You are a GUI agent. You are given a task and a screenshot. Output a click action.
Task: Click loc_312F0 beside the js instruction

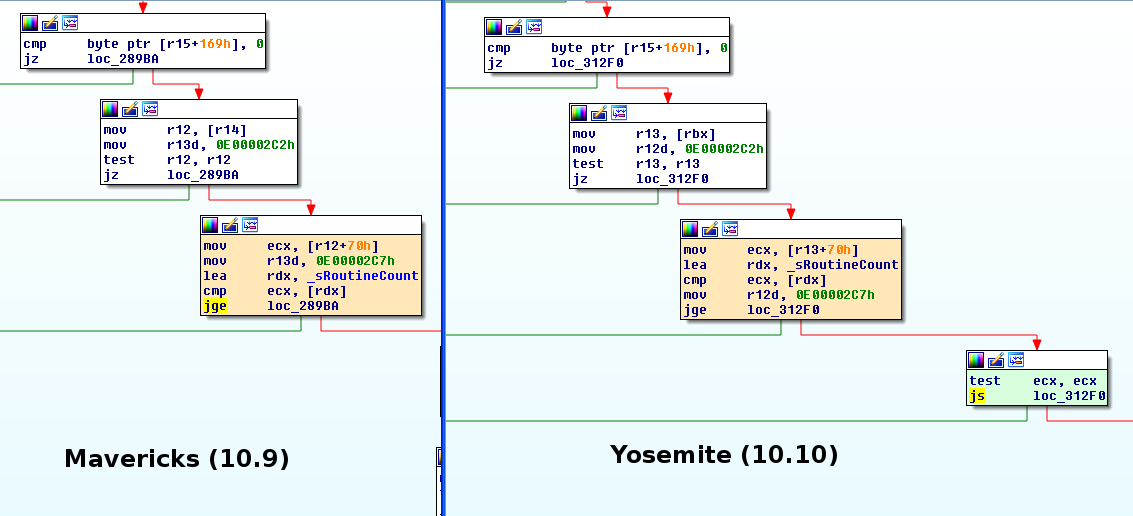(x=1069, y=396)
